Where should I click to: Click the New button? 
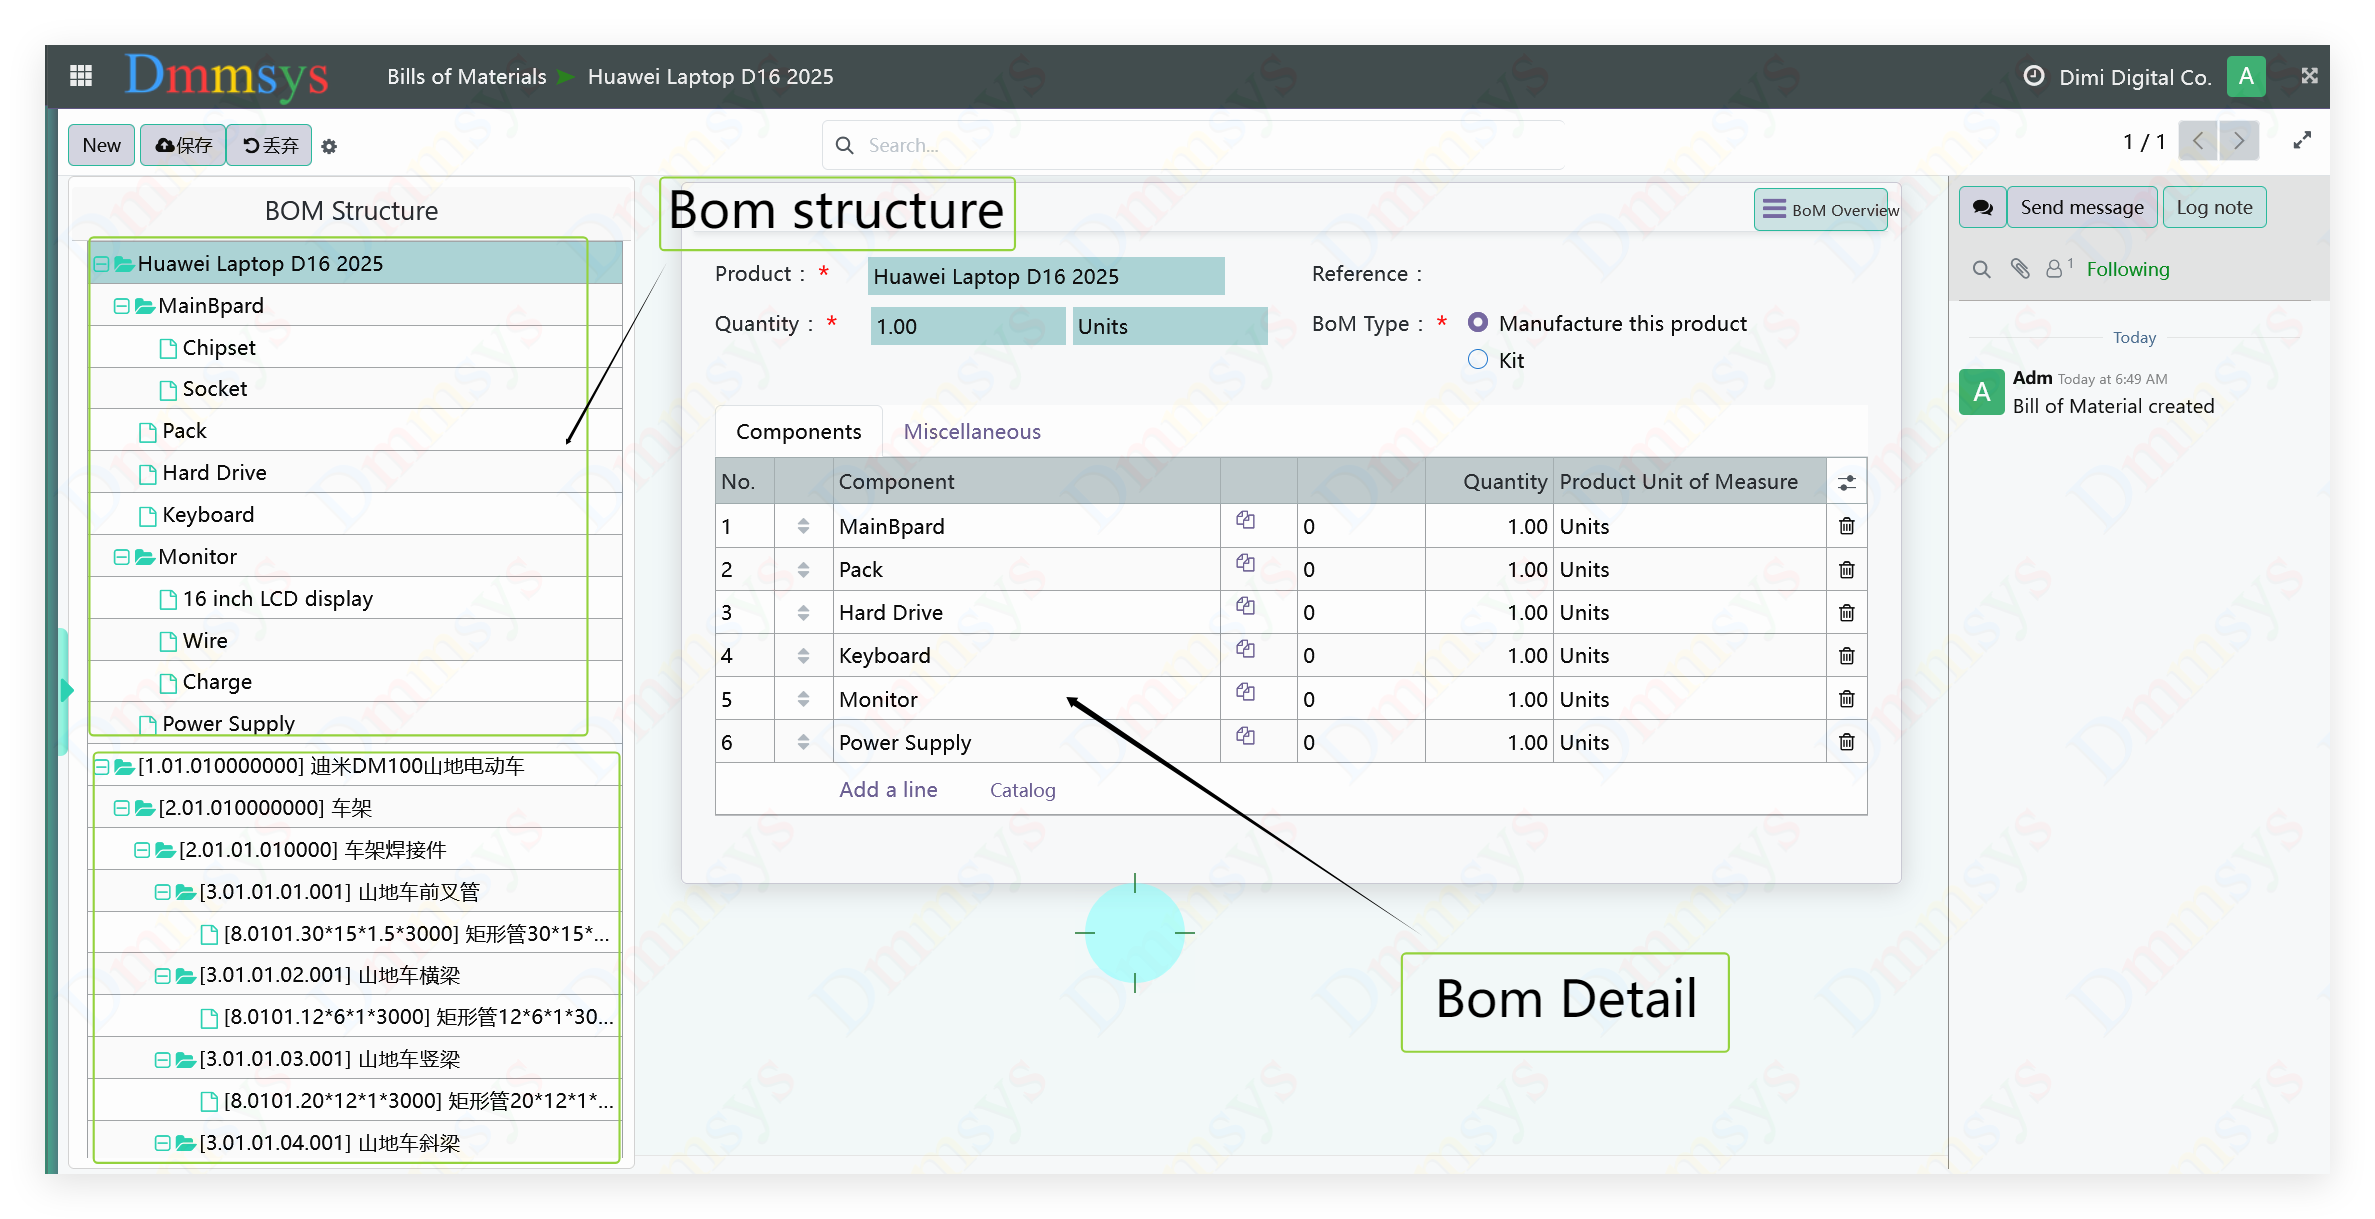(x=102, y=145)
